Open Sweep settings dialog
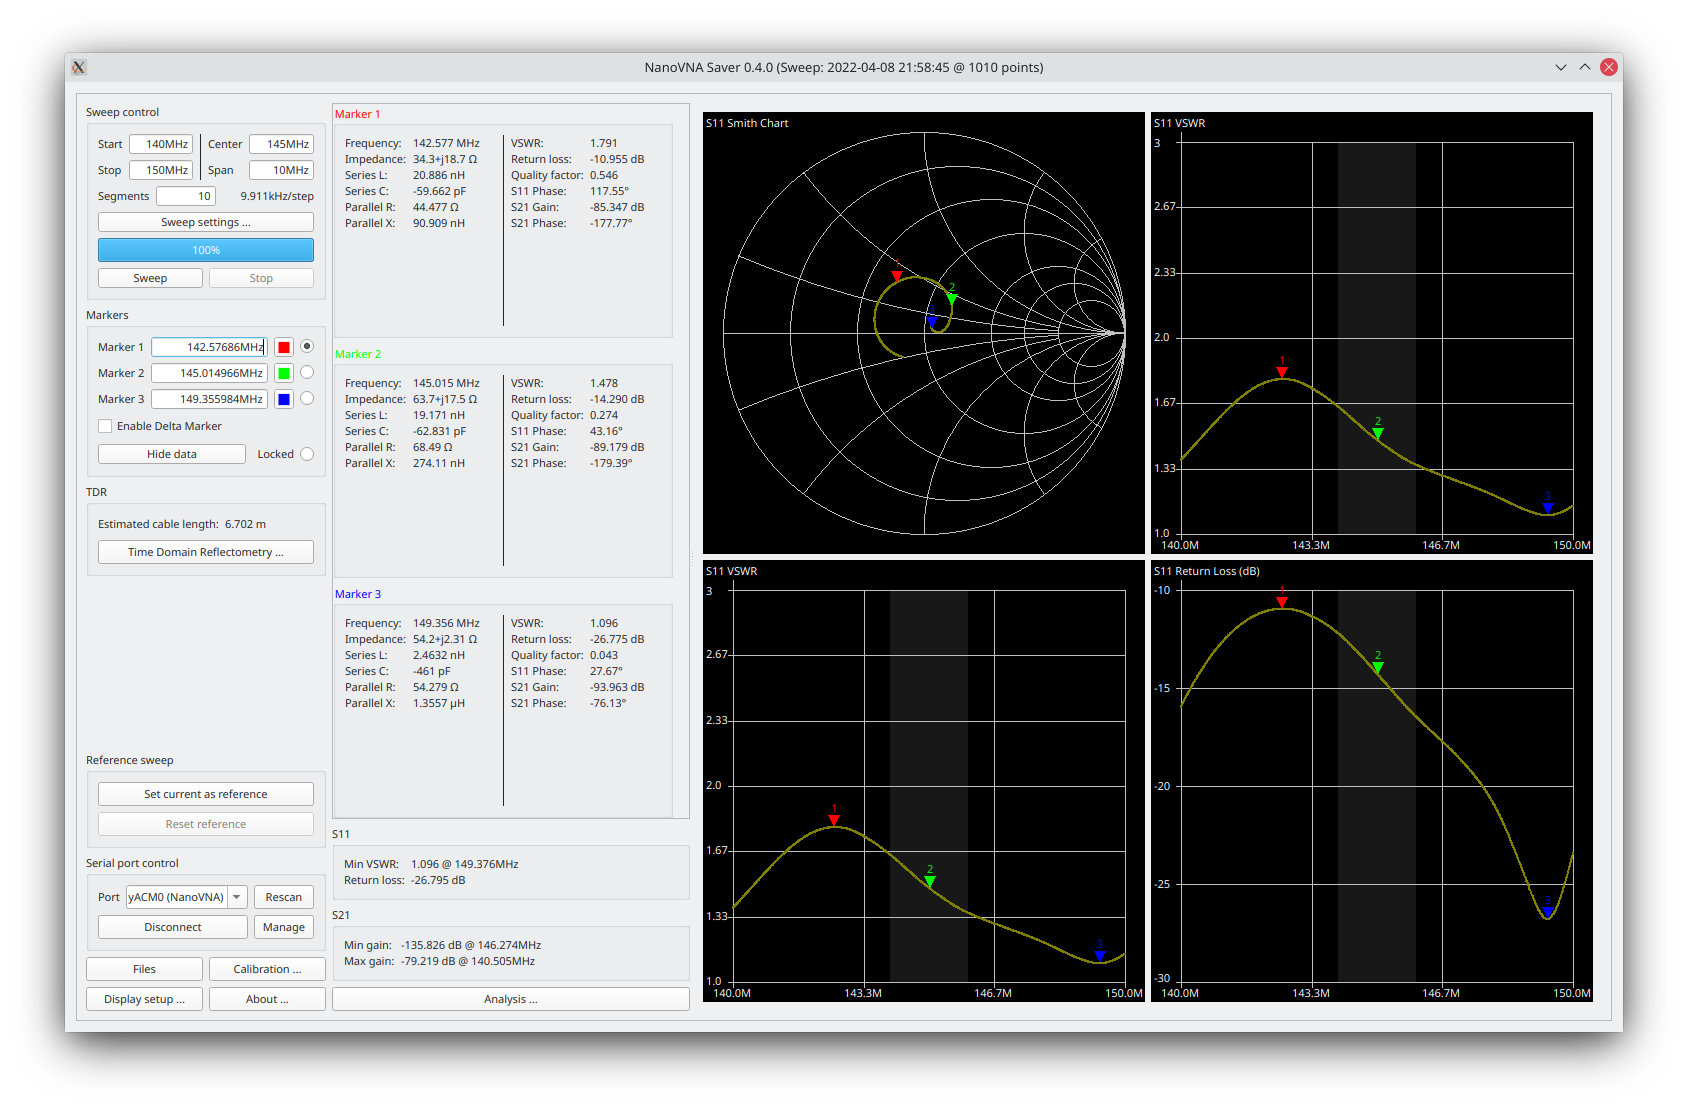1688x1109 pixels. [206, 222]
